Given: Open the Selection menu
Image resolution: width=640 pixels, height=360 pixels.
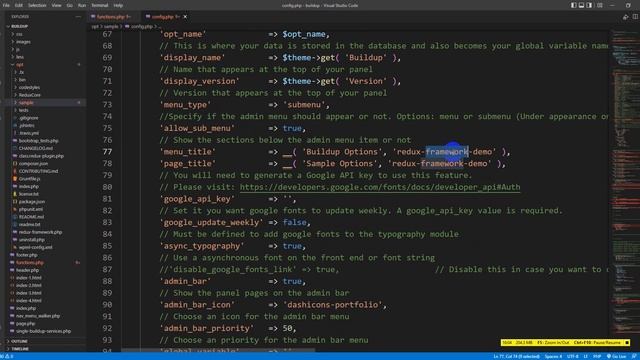Looking at the screenshot, I should click(37, 5).
